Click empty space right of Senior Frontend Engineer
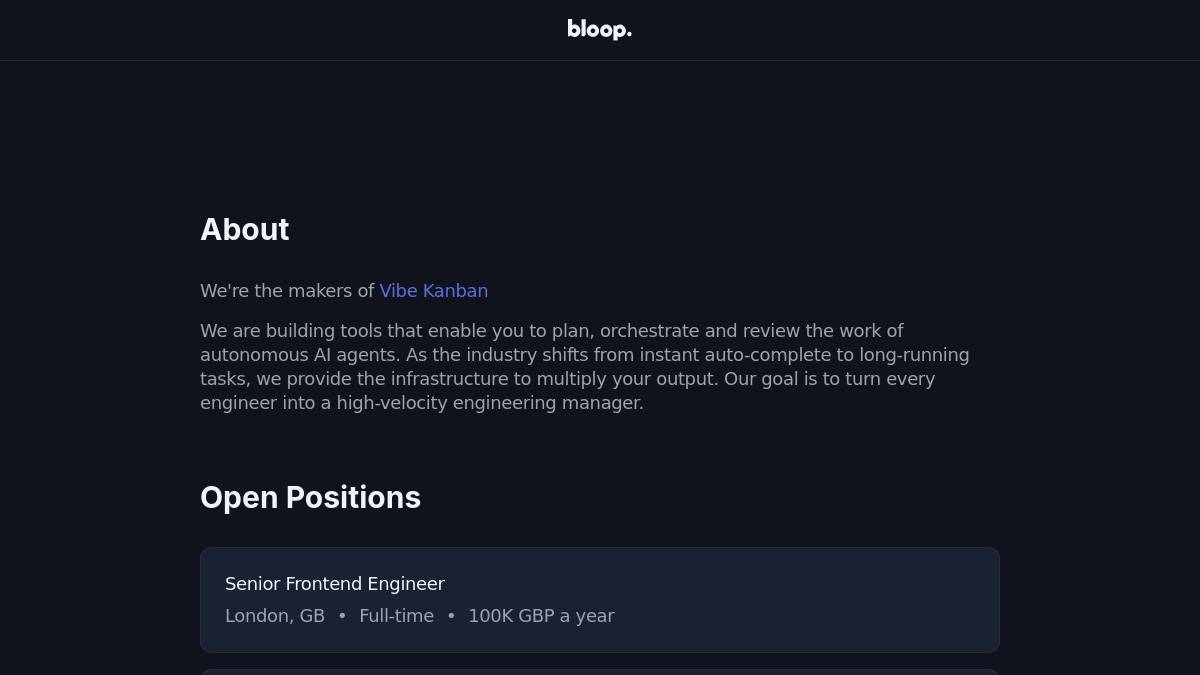This screenshot has height=675, width=1200. point(720,584)
